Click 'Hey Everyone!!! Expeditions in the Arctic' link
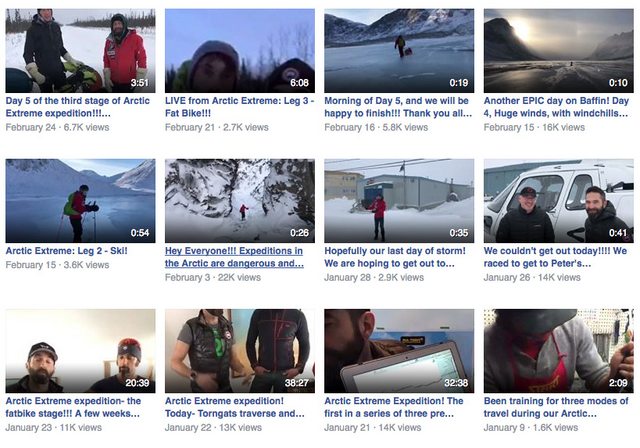640x448 pixels. click(234, 257)
